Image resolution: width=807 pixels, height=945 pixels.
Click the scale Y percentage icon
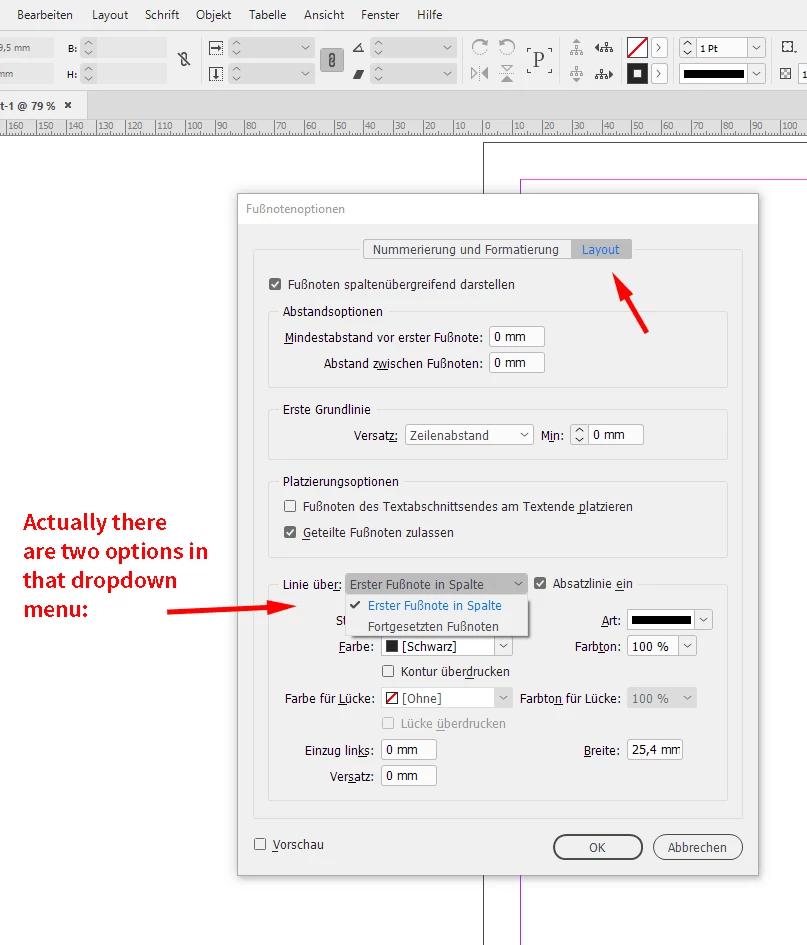pos(216,74)
